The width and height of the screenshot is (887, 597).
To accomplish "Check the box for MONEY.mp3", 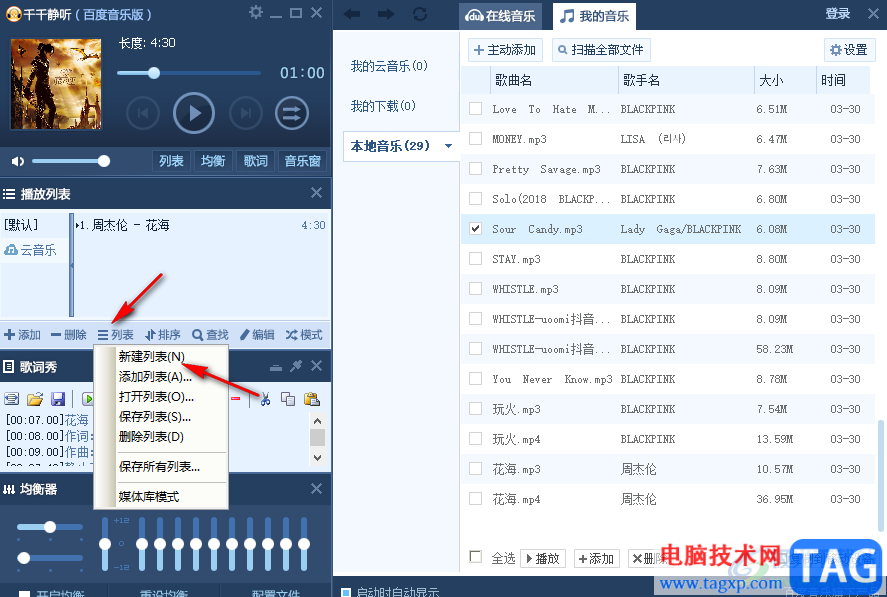I will [x=476, y=139].
